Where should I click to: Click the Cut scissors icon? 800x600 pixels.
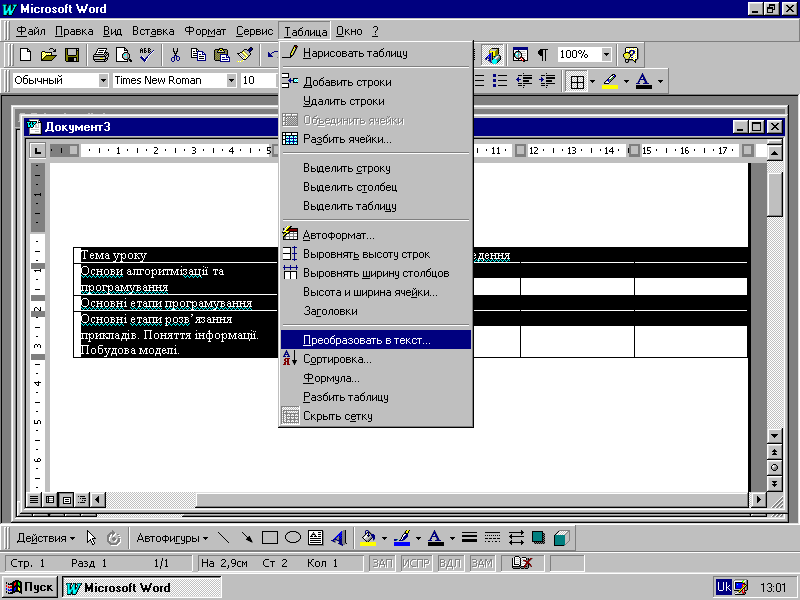[x=175, y=55]
